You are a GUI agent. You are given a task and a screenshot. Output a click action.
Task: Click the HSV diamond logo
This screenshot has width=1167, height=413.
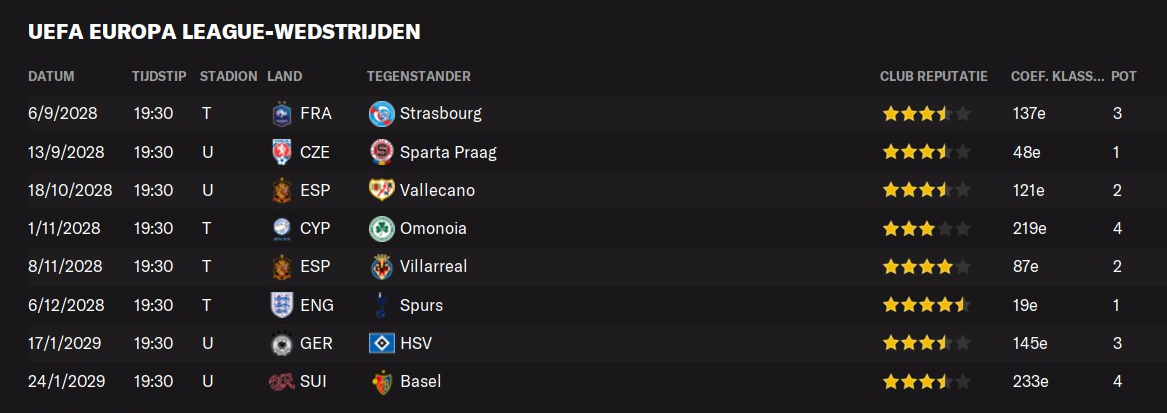click(x=381, y=343)
